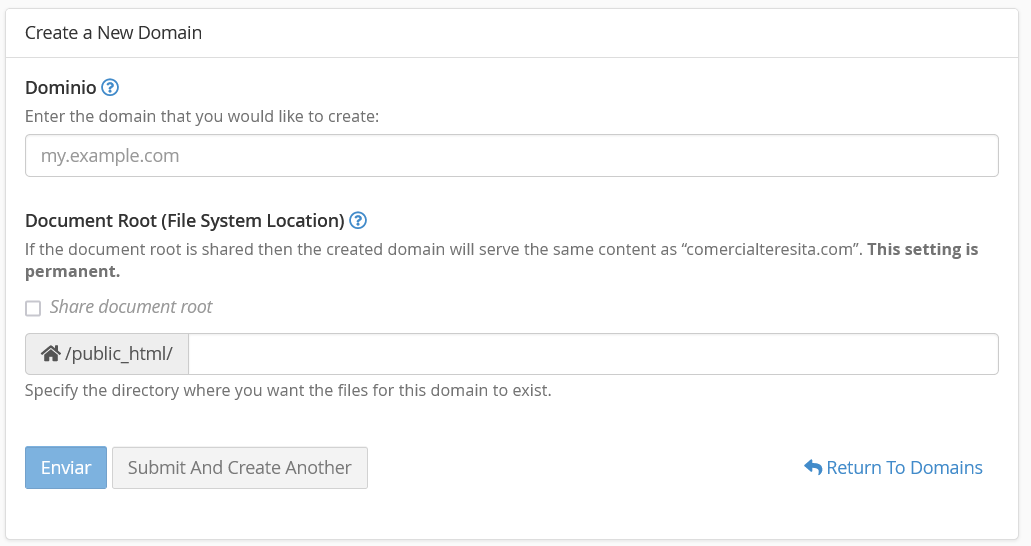The image size is (1031, 546).
Task: Click the help icon next to Dominio
Action: tap(111, 88)
